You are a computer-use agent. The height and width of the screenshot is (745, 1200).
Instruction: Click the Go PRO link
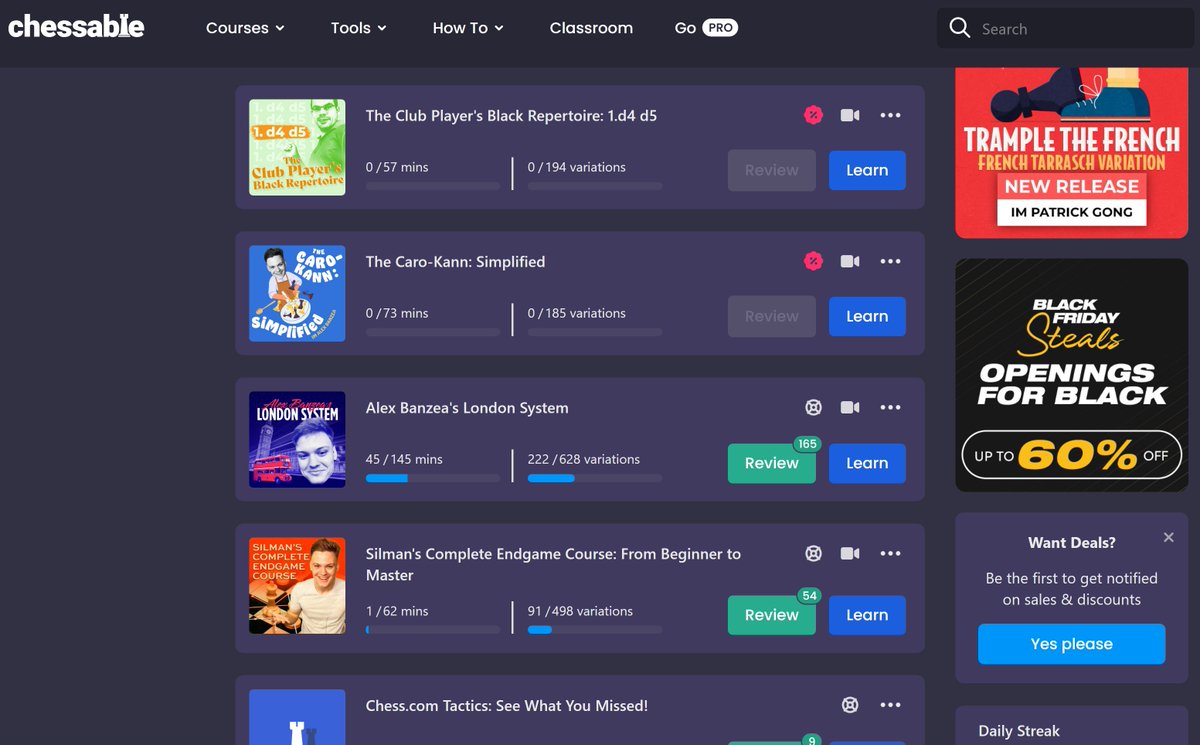click(706, 28)
